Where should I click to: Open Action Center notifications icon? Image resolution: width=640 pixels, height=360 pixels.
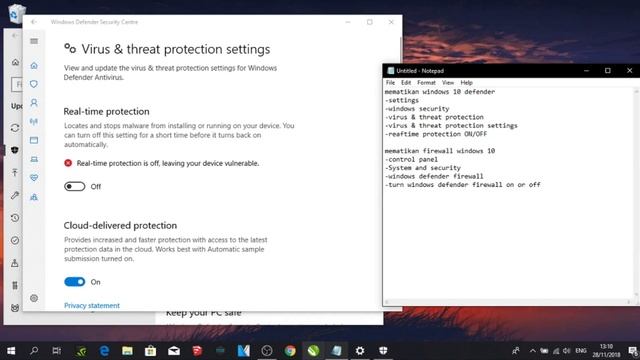pyautogui.click(x=633, y=351)
